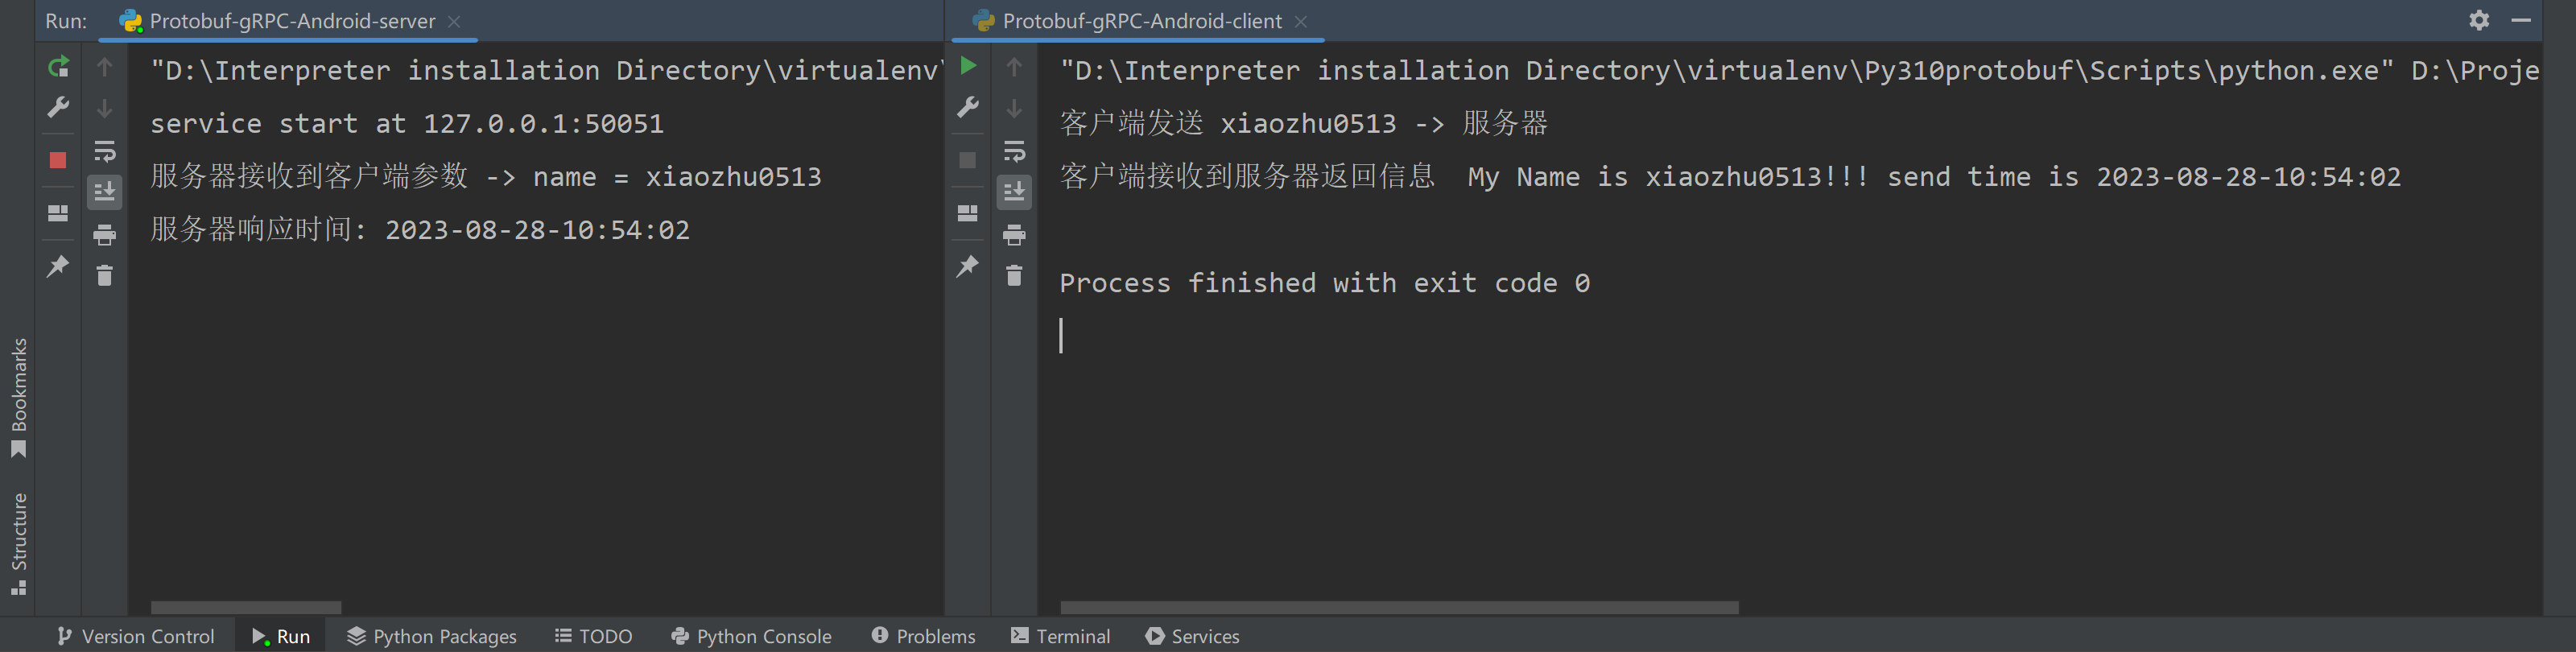Print the client console output

1014,235
